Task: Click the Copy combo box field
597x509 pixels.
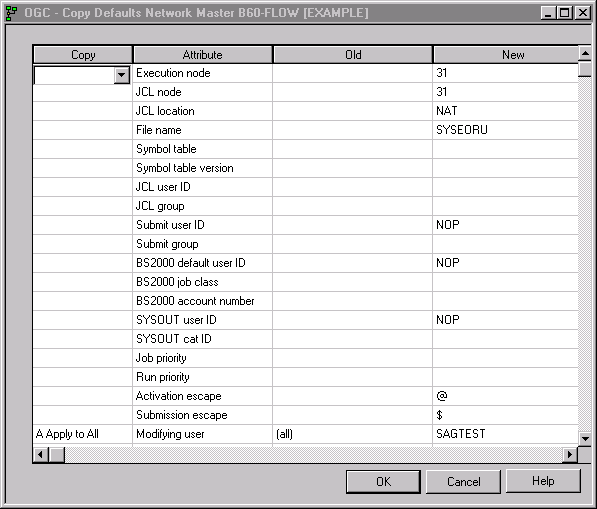Action: 82,75
